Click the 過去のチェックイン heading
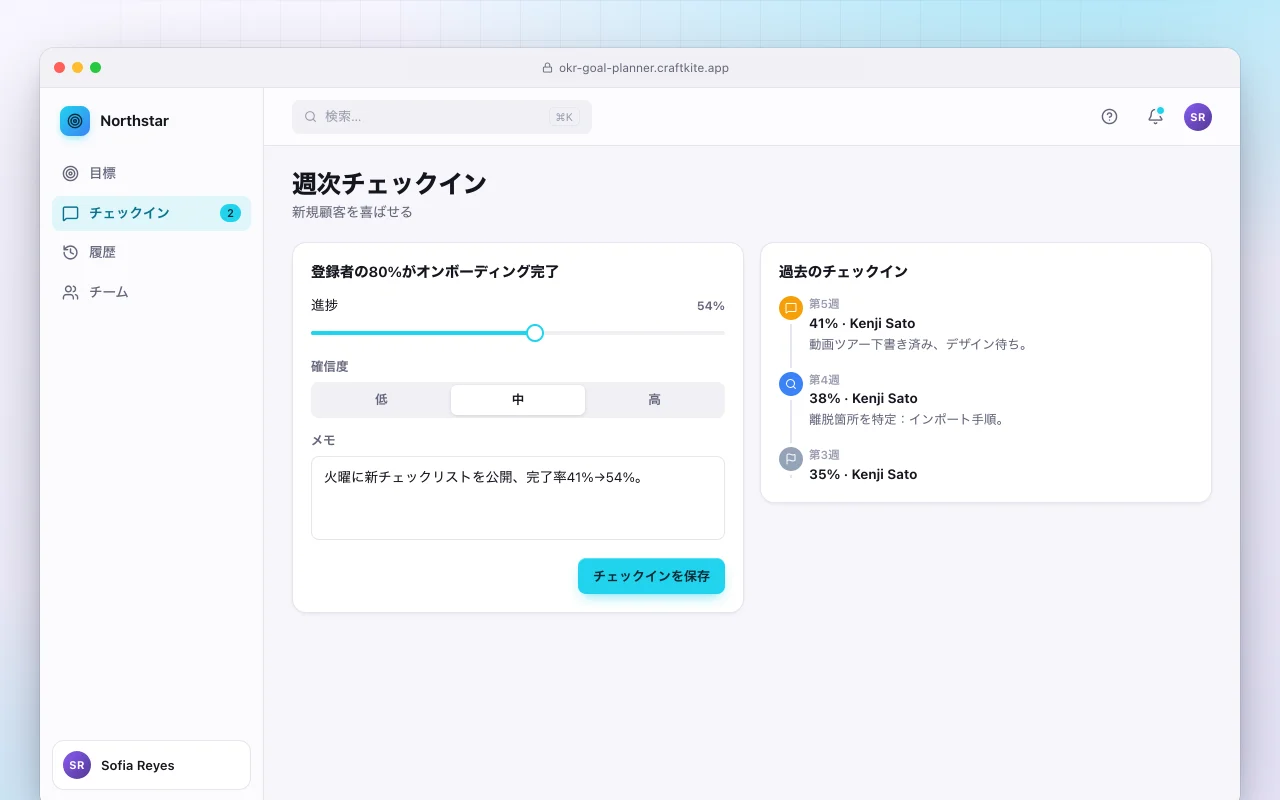The height and width of the screenshot is (800, 1280). [843, 272]
